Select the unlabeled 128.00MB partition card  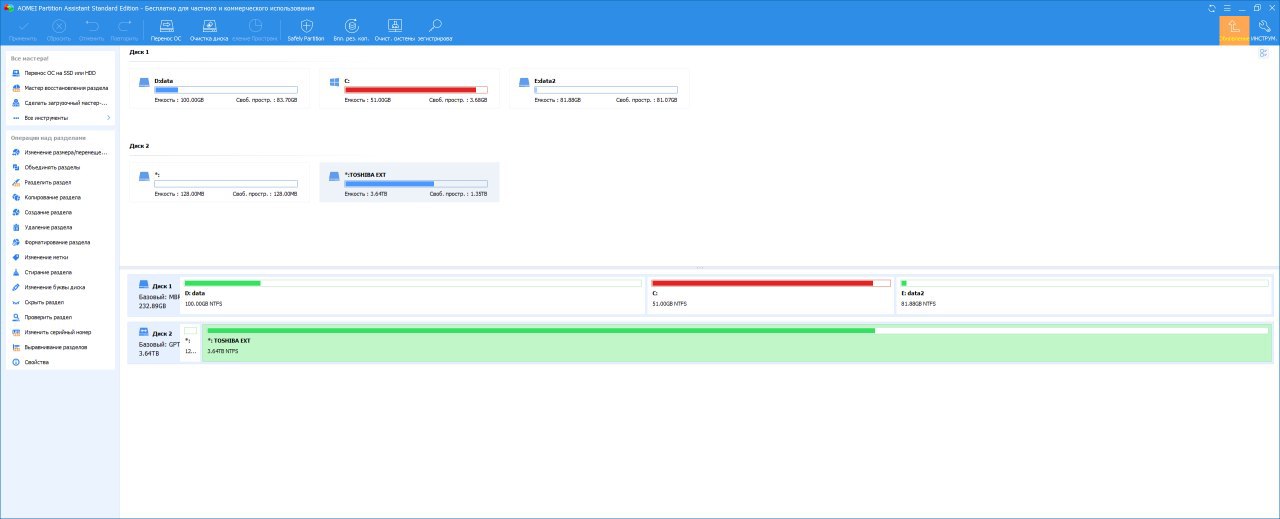219,182
